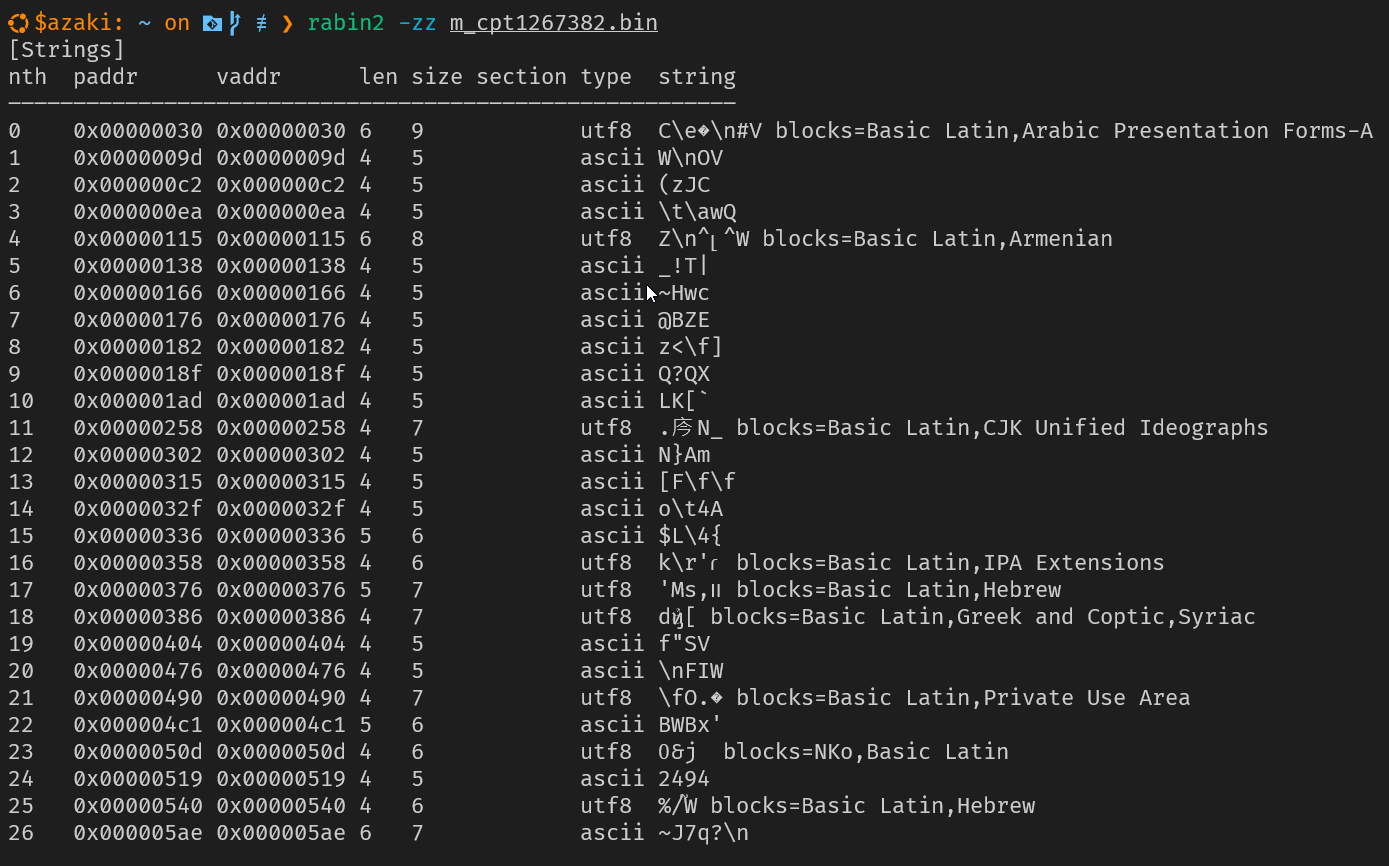Select the string z<\f]

[691, 347]
